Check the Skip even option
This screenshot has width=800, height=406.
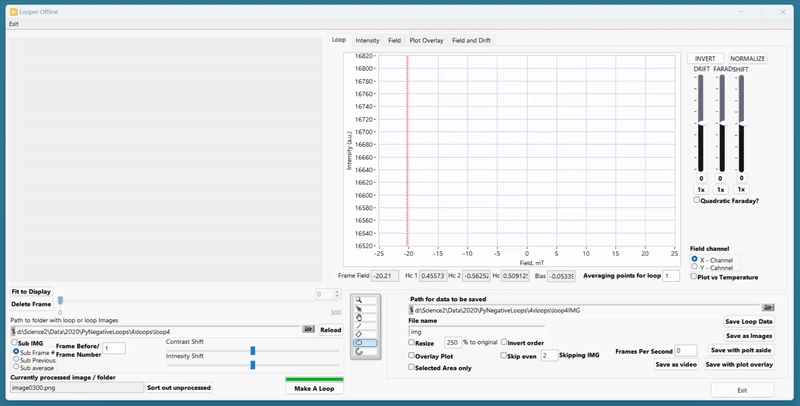point(504,355)
